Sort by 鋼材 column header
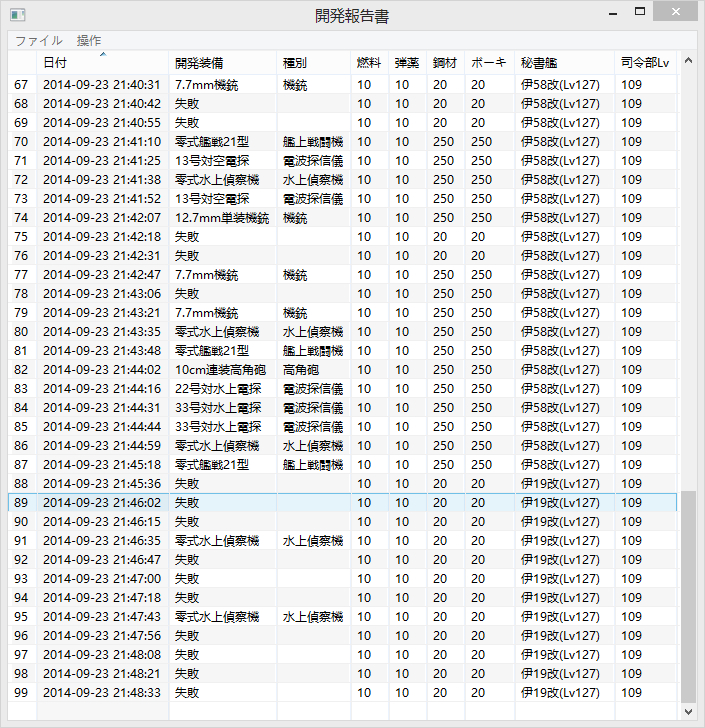 pos(446,63)
